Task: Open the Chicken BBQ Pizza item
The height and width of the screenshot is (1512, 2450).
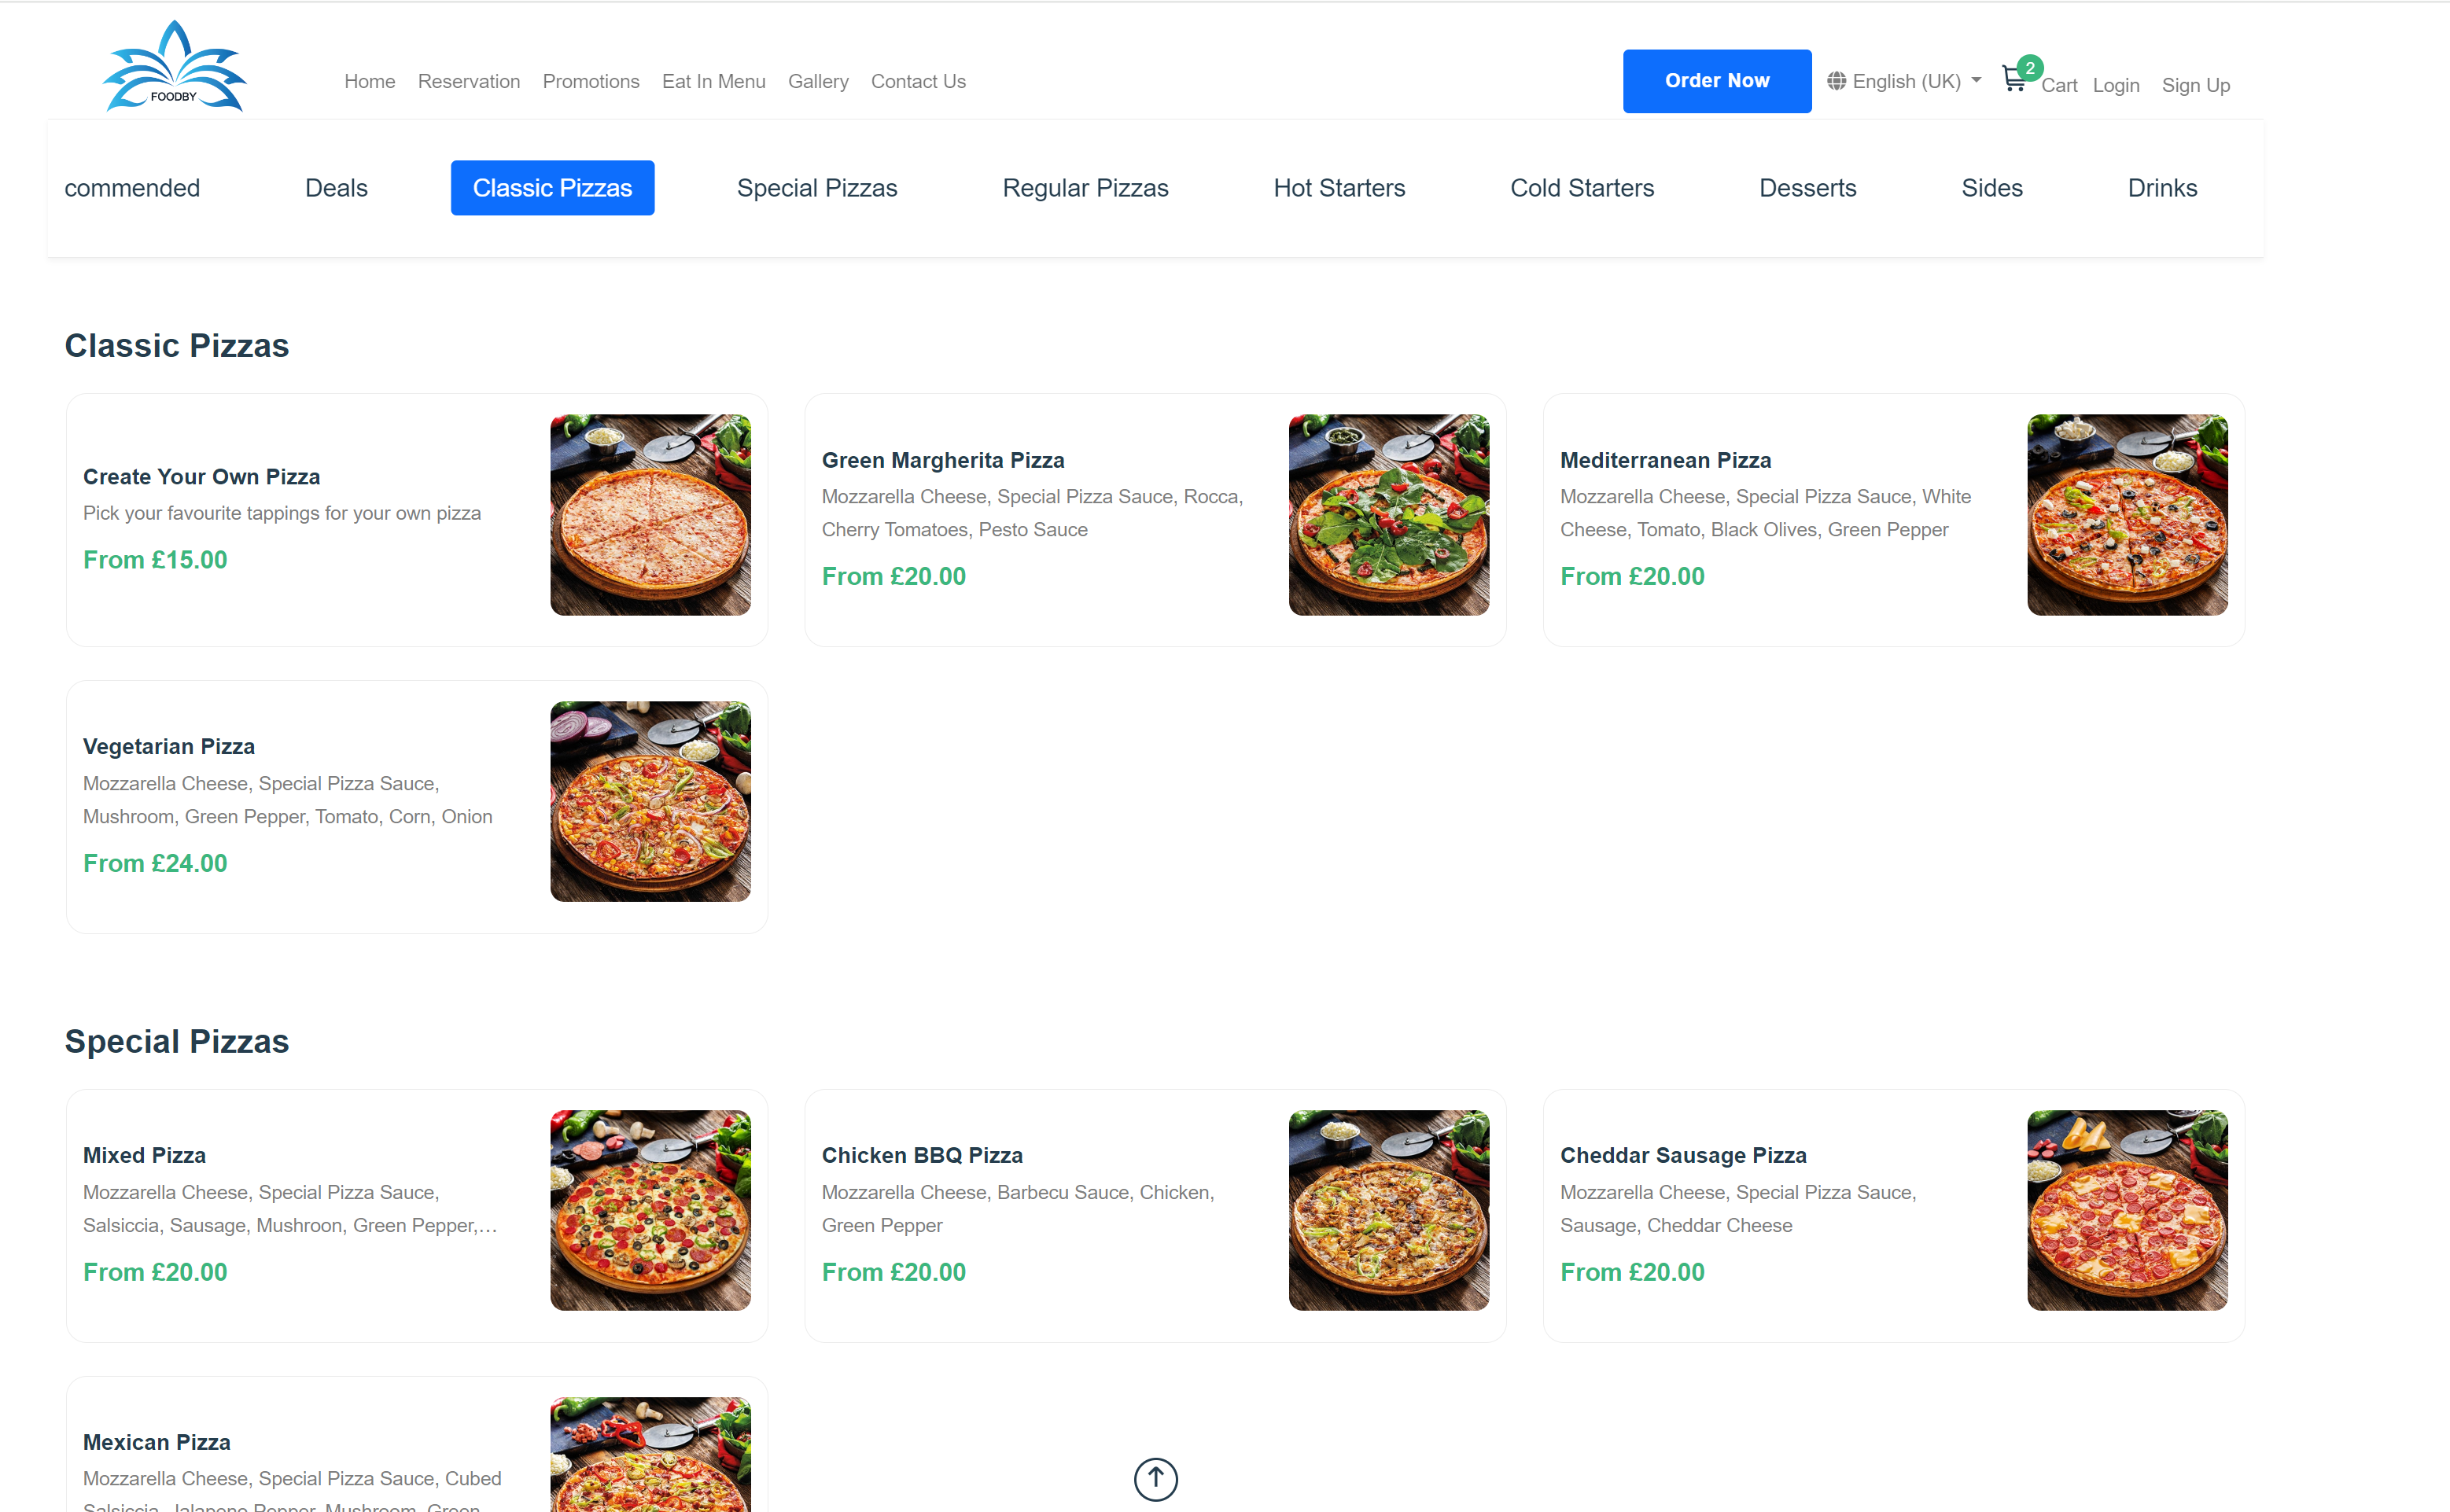Action: click(x=921, y=1155)
